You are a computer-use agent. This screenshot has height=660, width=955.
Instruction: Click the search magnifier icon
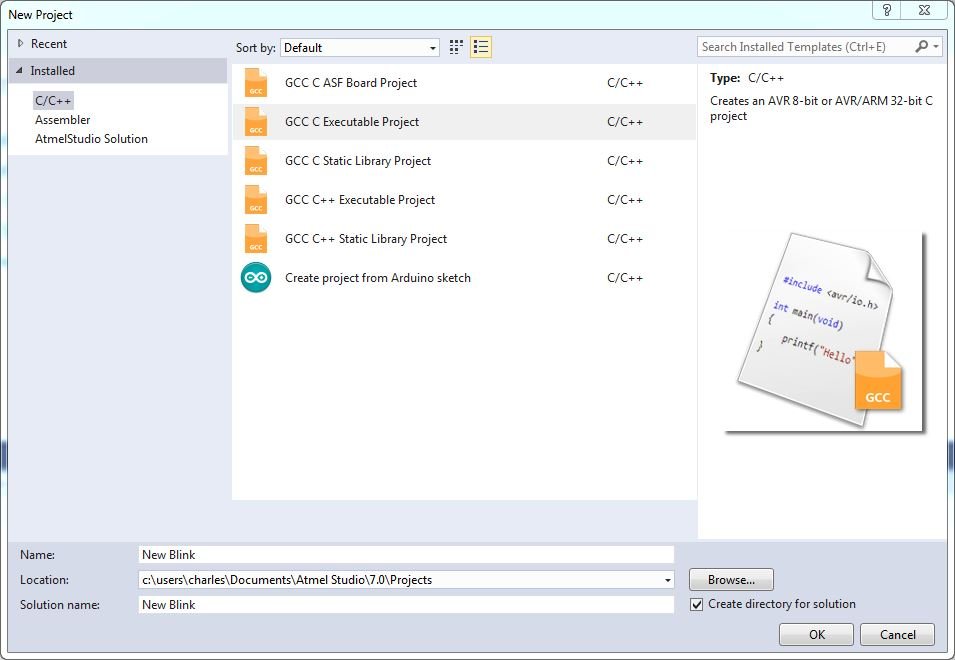[x=921, y=47]
